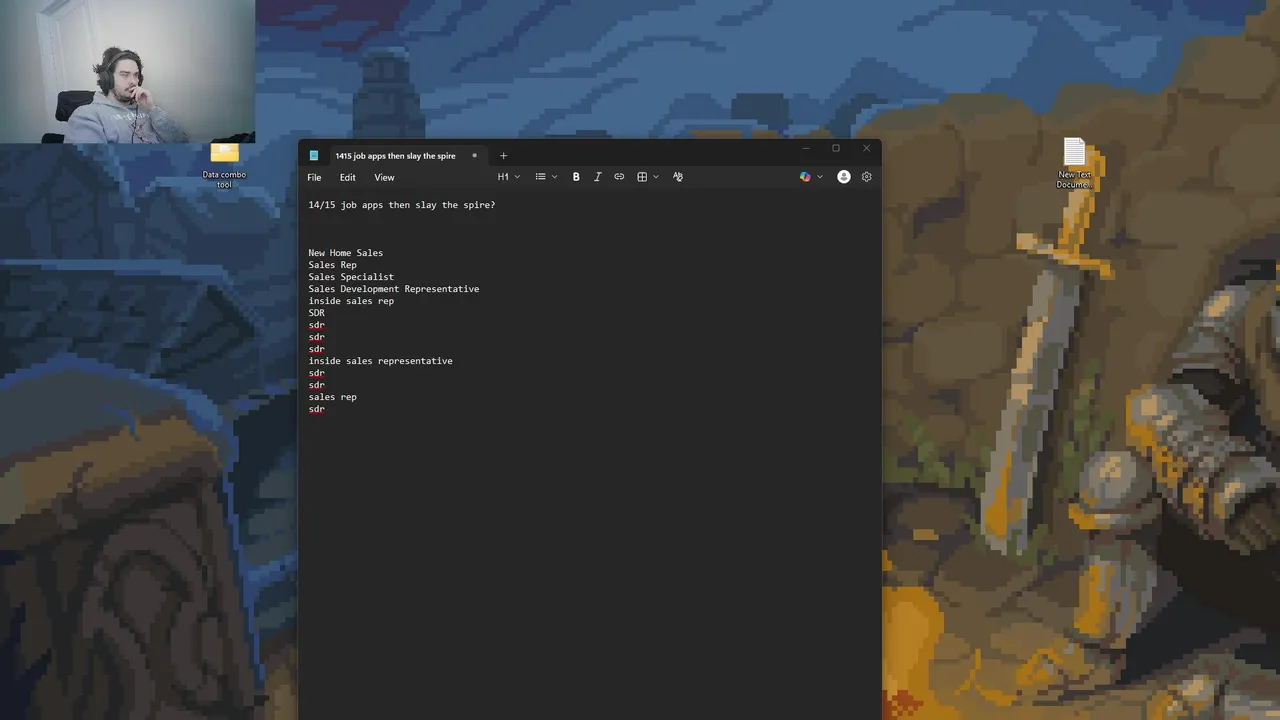Click the 'New Home Sales' line

346,253
